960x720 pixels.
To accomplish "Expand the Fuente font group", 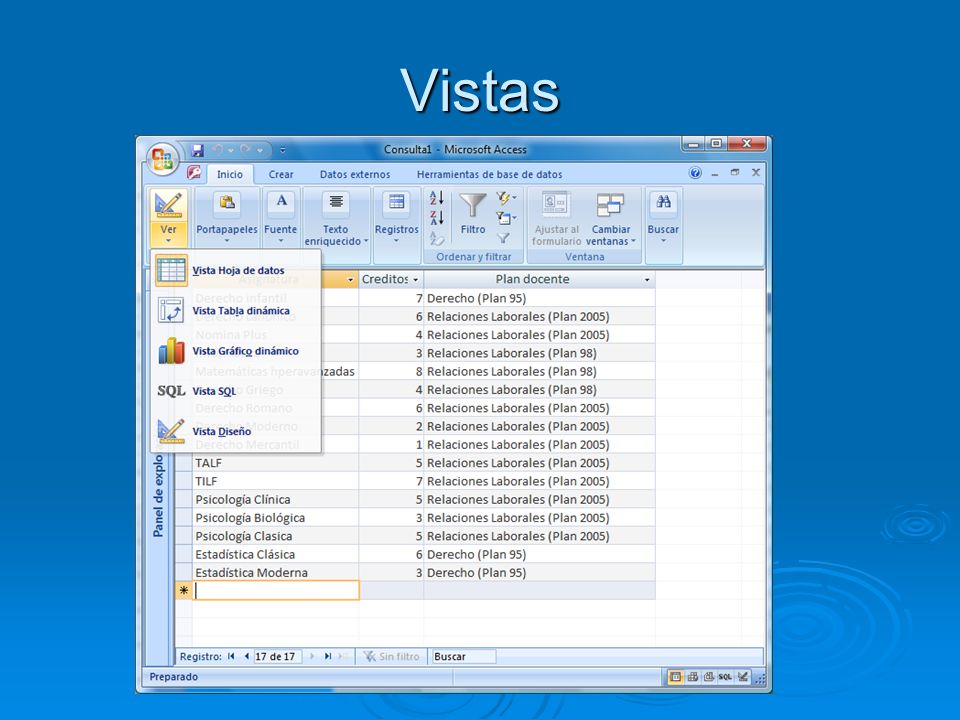I will coord(280,217).
